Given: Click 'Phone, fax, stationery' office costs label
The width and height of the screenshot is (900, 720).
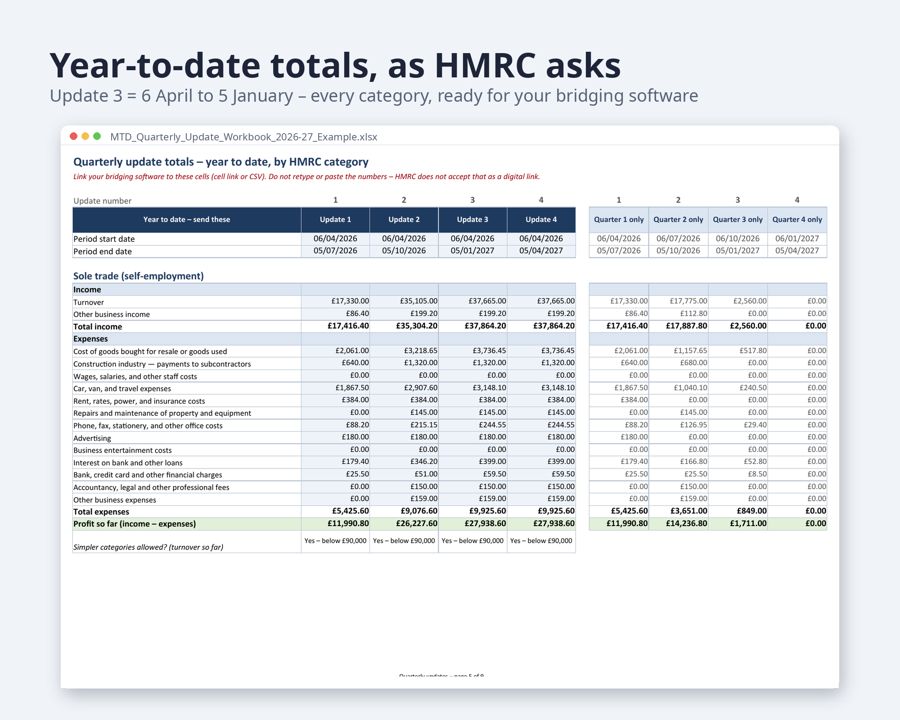Looking at the screenshot, I should tap(148, 426).
